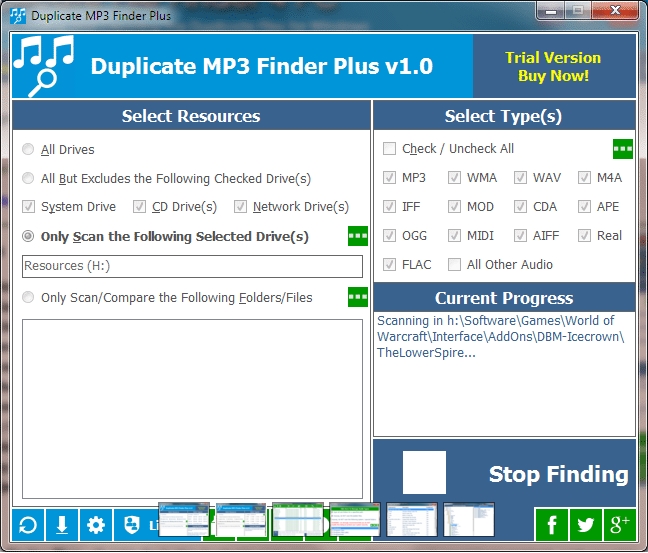The image size is (648, 553).
Task: Toggle the System Drive checkbox
Action: (x=29, y=206)
